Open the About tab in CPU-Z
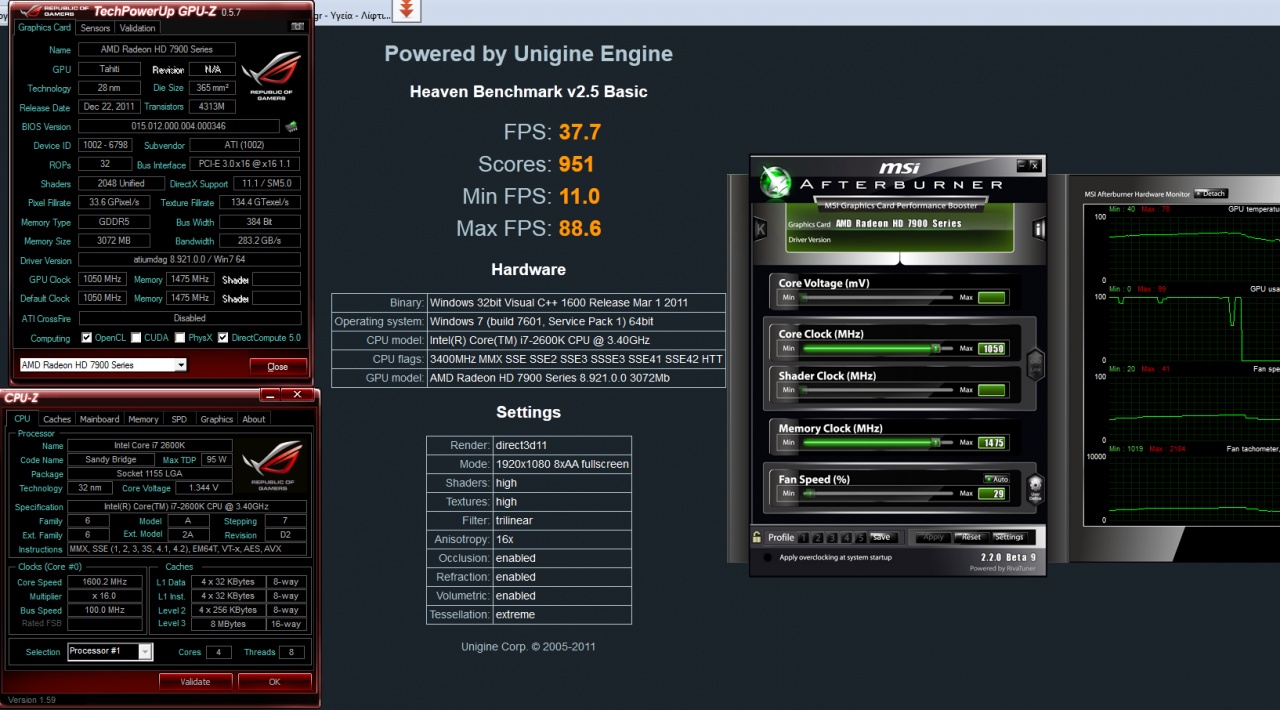Screen dimensions: 1280x710 point(254,419)
